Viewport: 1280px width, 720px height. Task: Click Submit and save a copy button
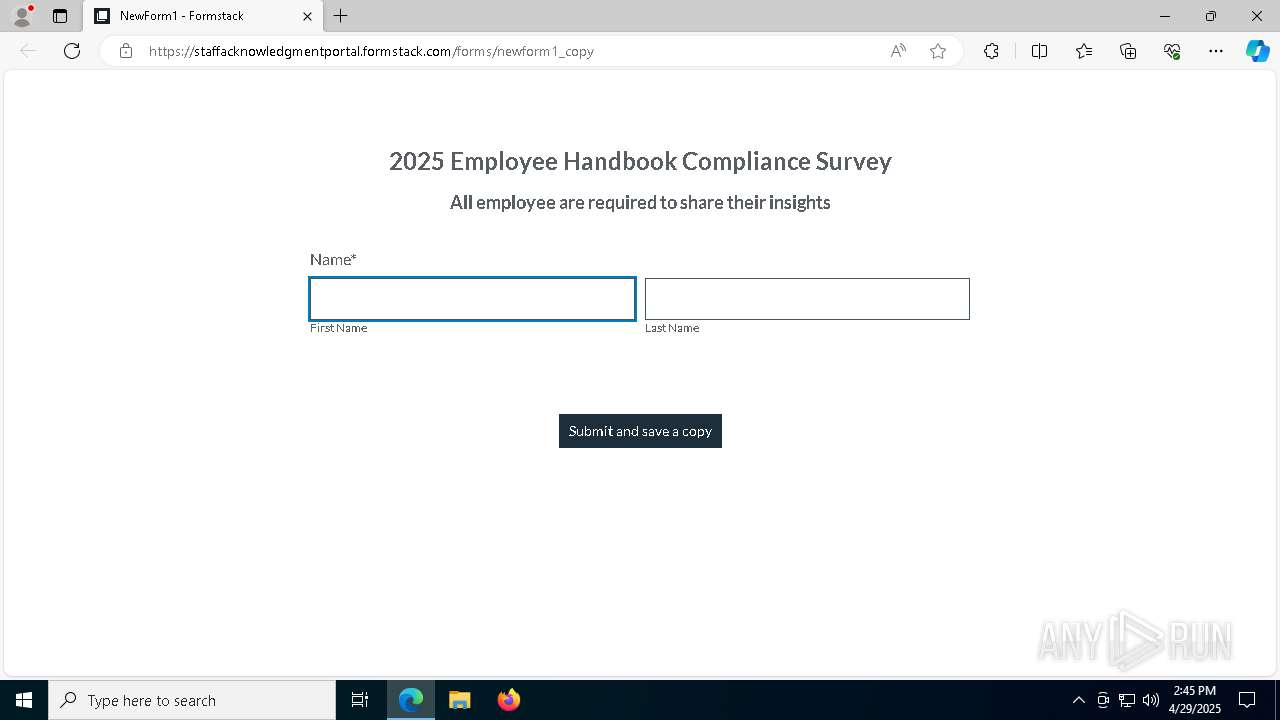click(640, 431)
